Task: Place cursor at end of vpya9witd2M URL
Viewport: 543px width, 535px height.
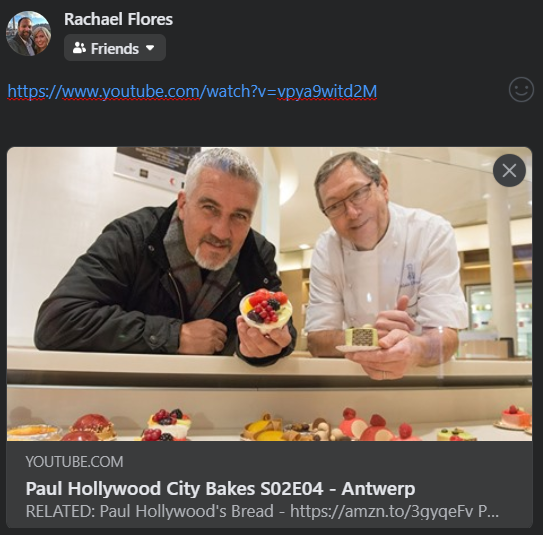Action: click(377, 91)
